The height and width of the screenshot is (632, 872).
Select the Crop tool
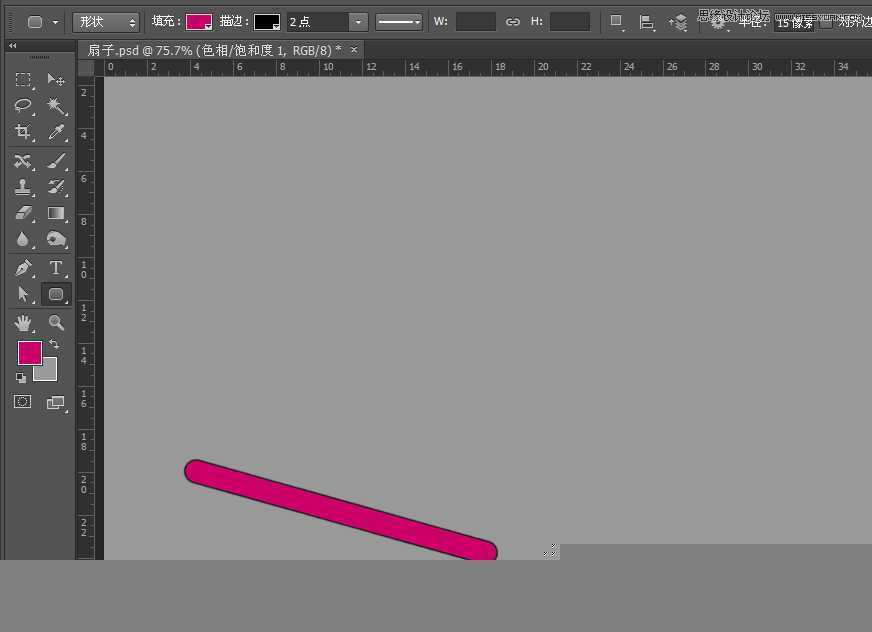pos(23,132)
